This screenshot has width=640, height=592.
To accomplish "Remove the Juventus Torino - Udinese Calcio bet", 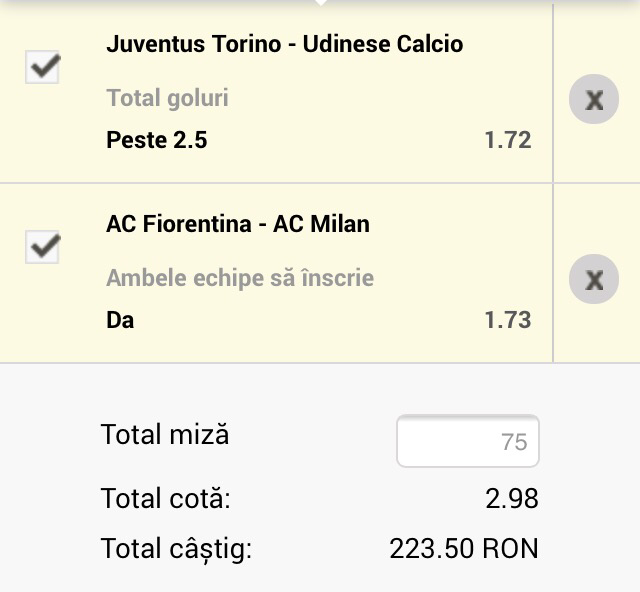I will (x=594, y=99).
